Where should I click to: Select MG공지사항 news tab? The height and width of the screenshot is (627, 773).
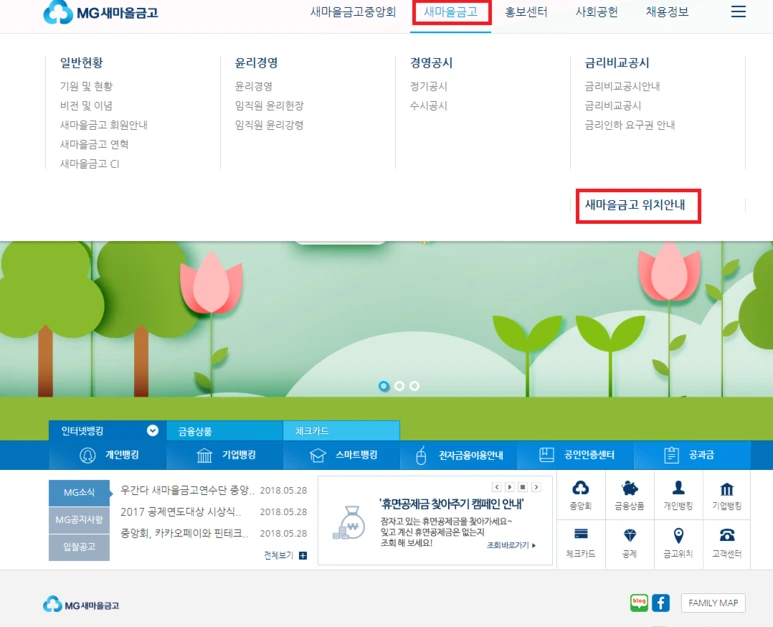[79, 520]
